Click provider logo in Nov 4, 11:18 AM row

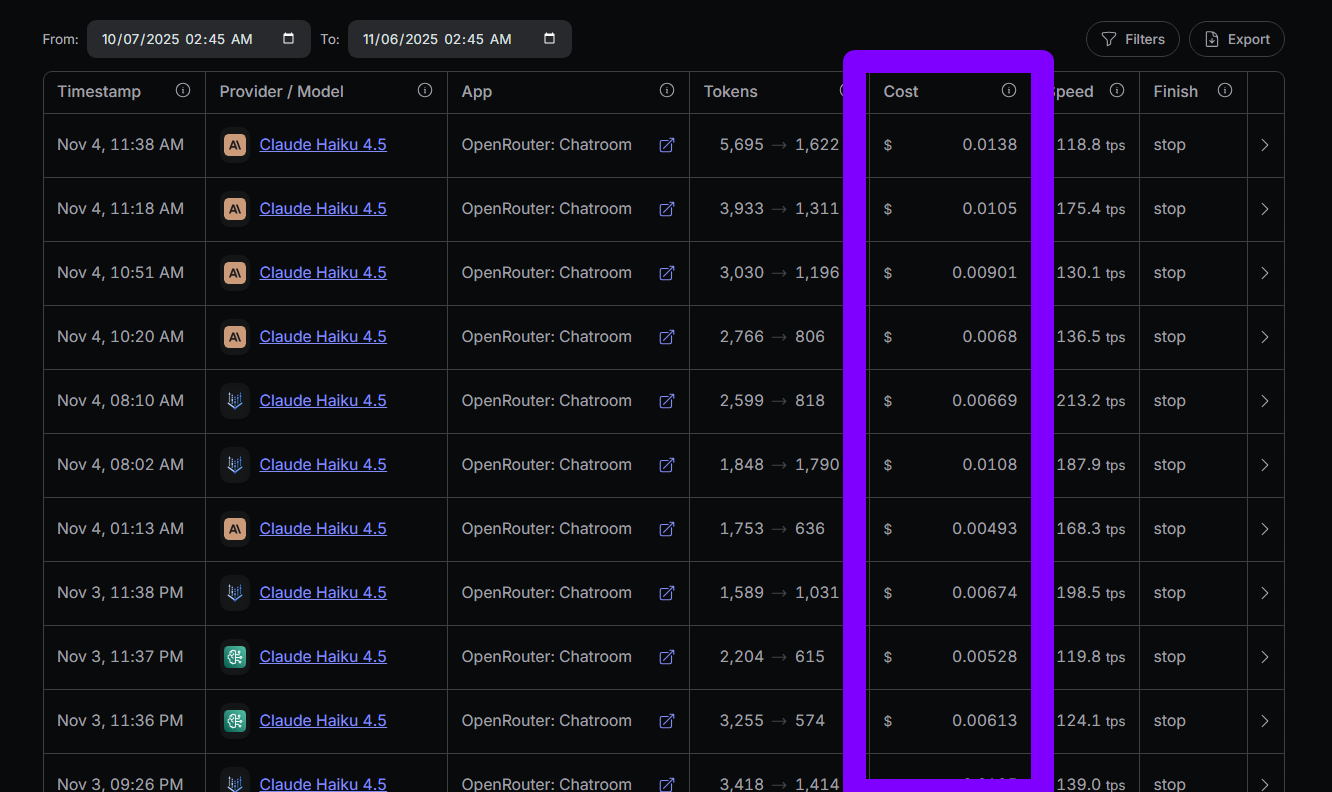235,209
